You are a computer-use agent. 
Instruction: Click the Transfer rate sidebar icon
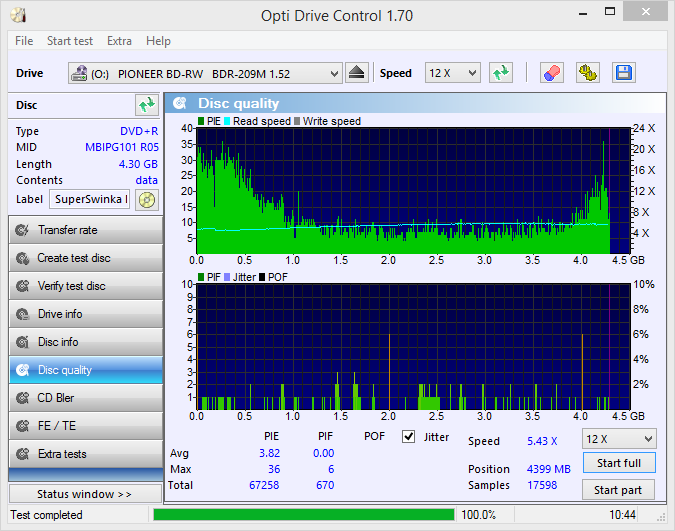click(x=22, y=230)
